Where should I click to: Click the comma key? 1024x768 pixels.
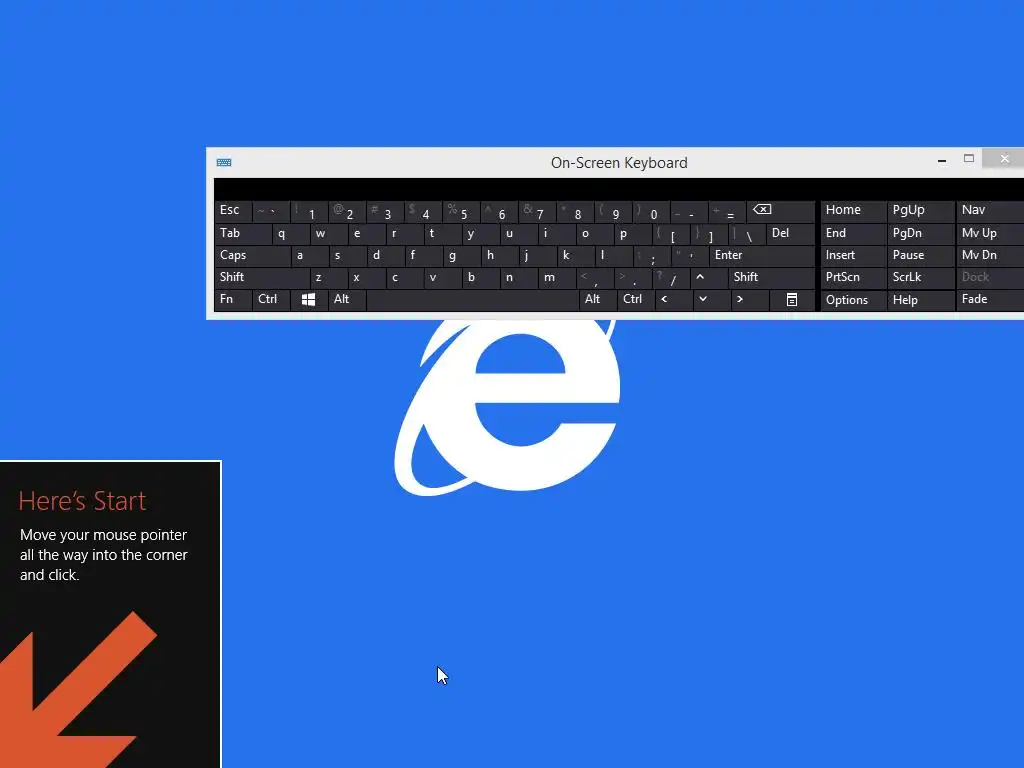(x=594, y=278)
